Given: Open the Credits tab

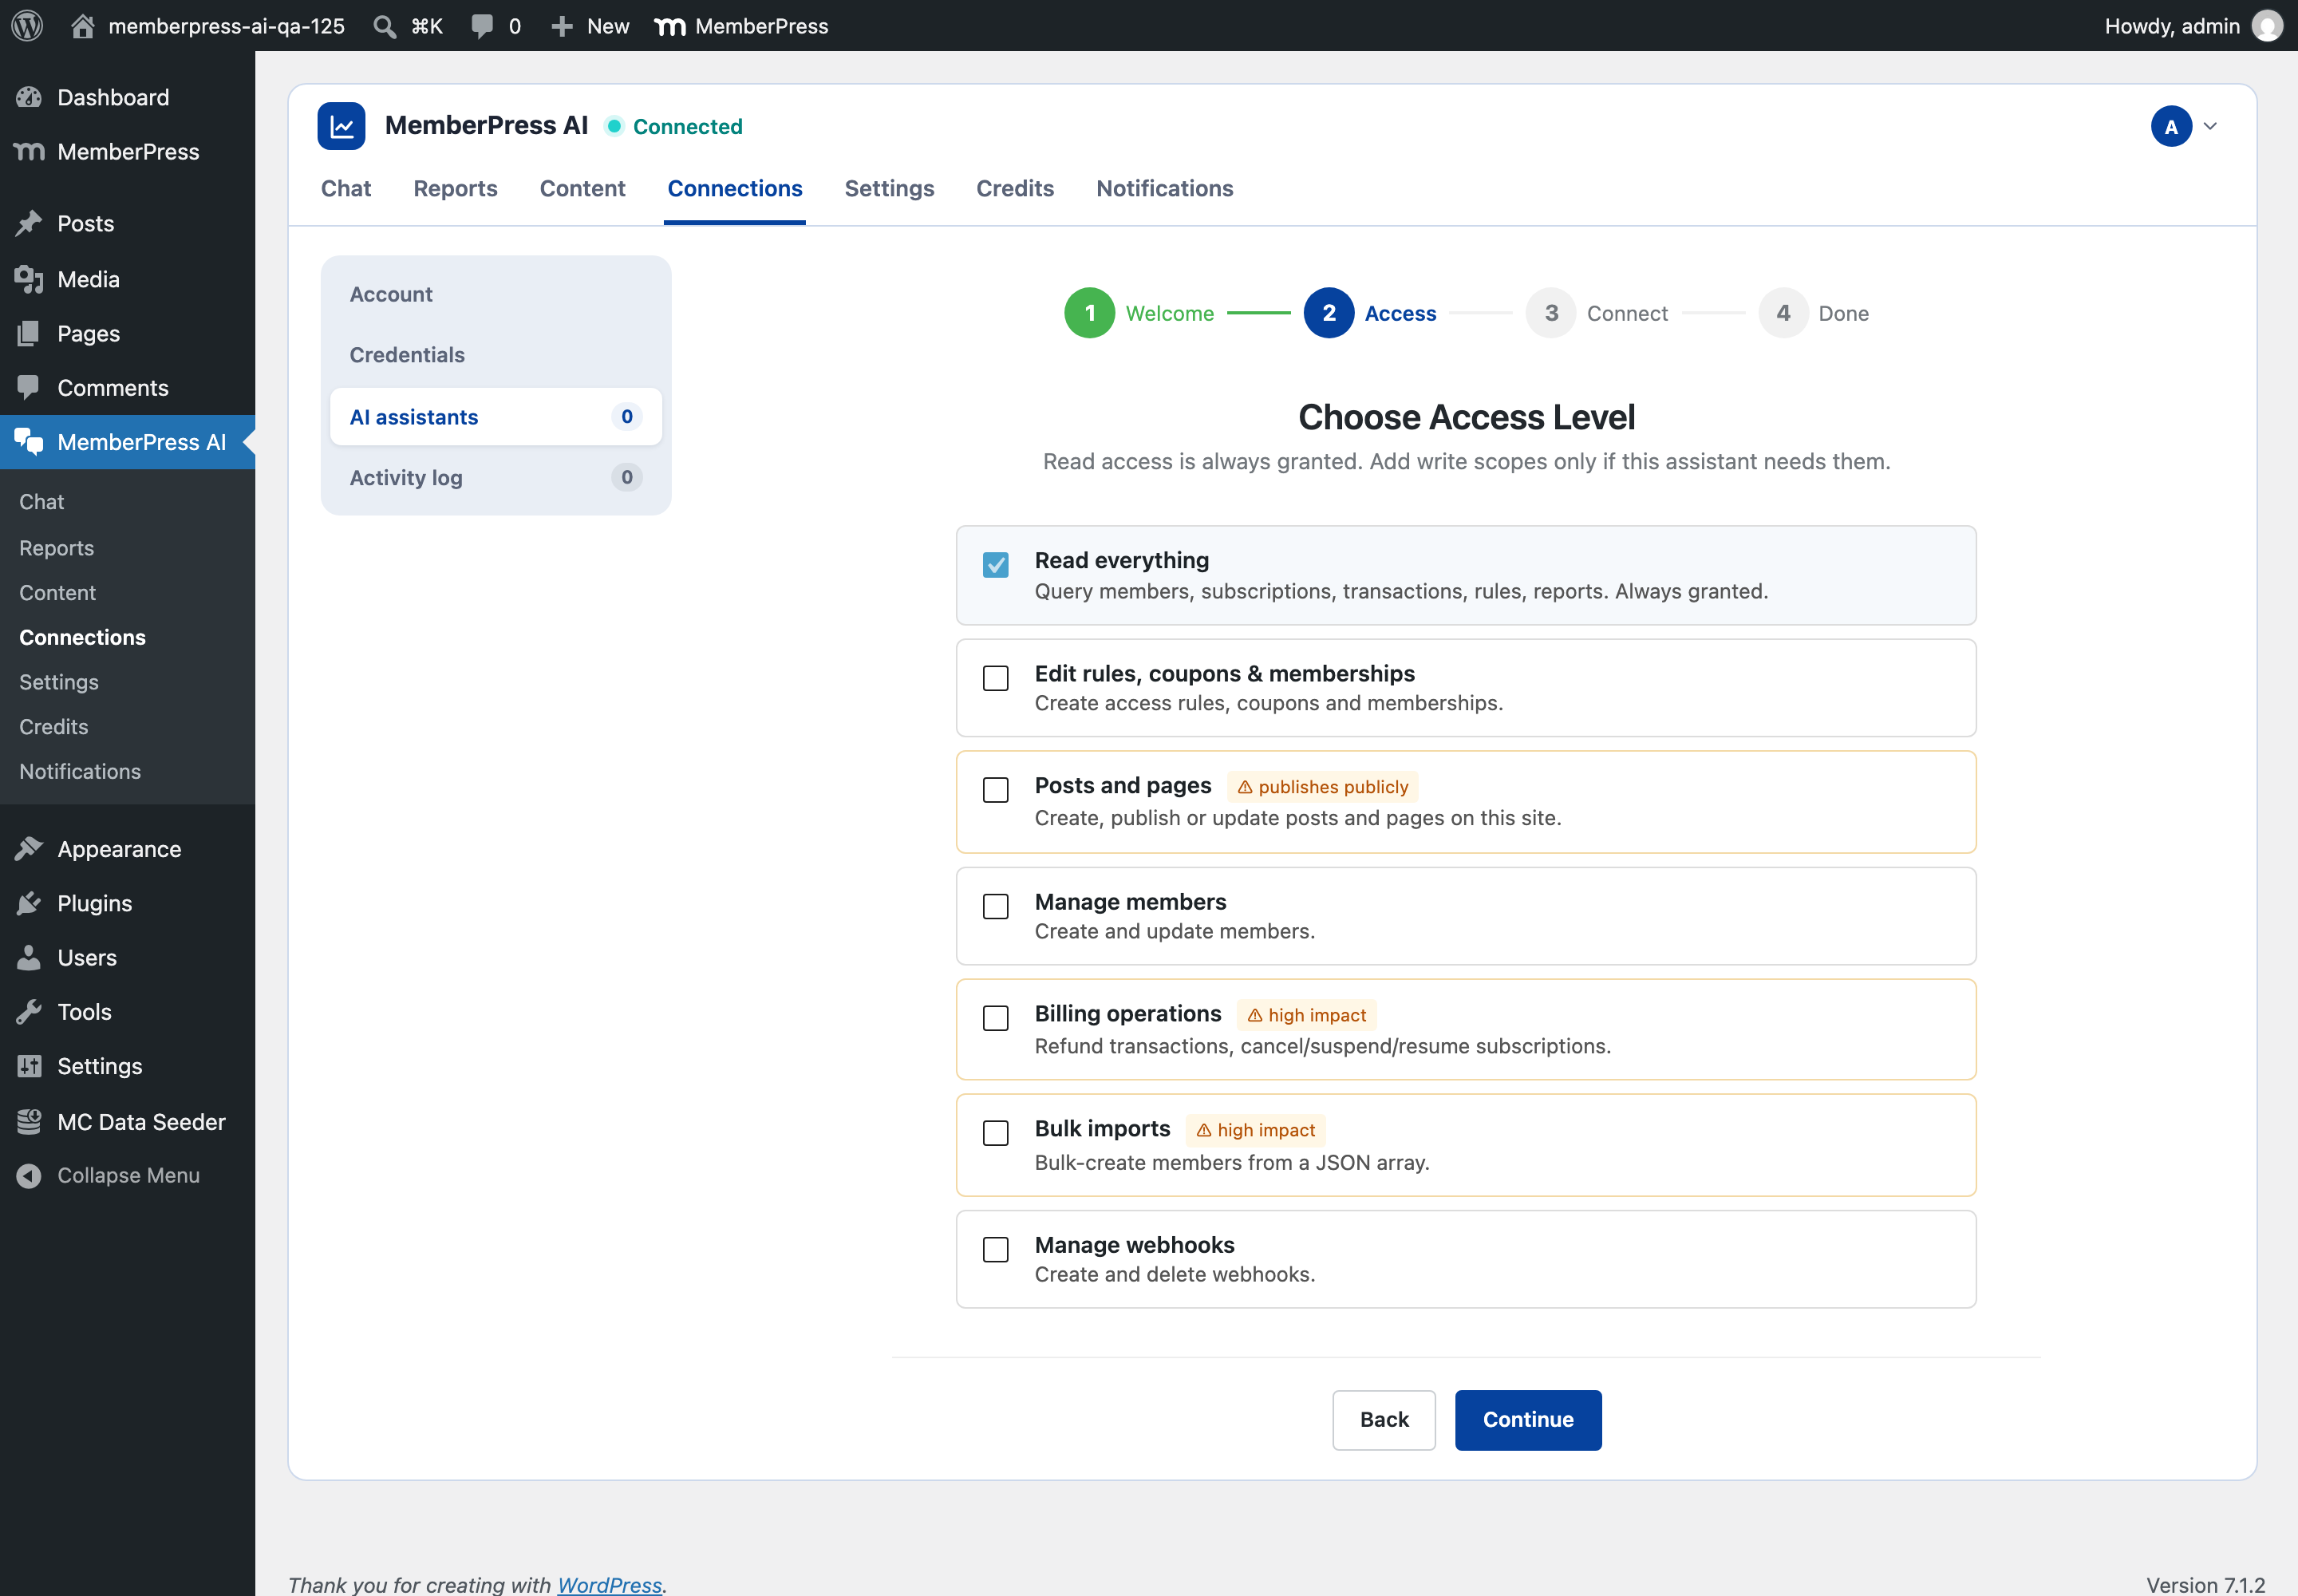Looking at the screenshot, I should pos(1015,188).
